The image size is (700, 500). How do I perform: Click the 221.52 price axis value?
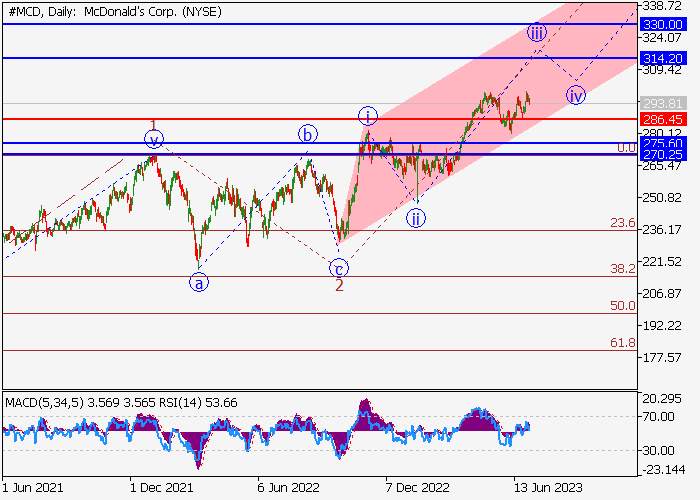coord(662,262)
